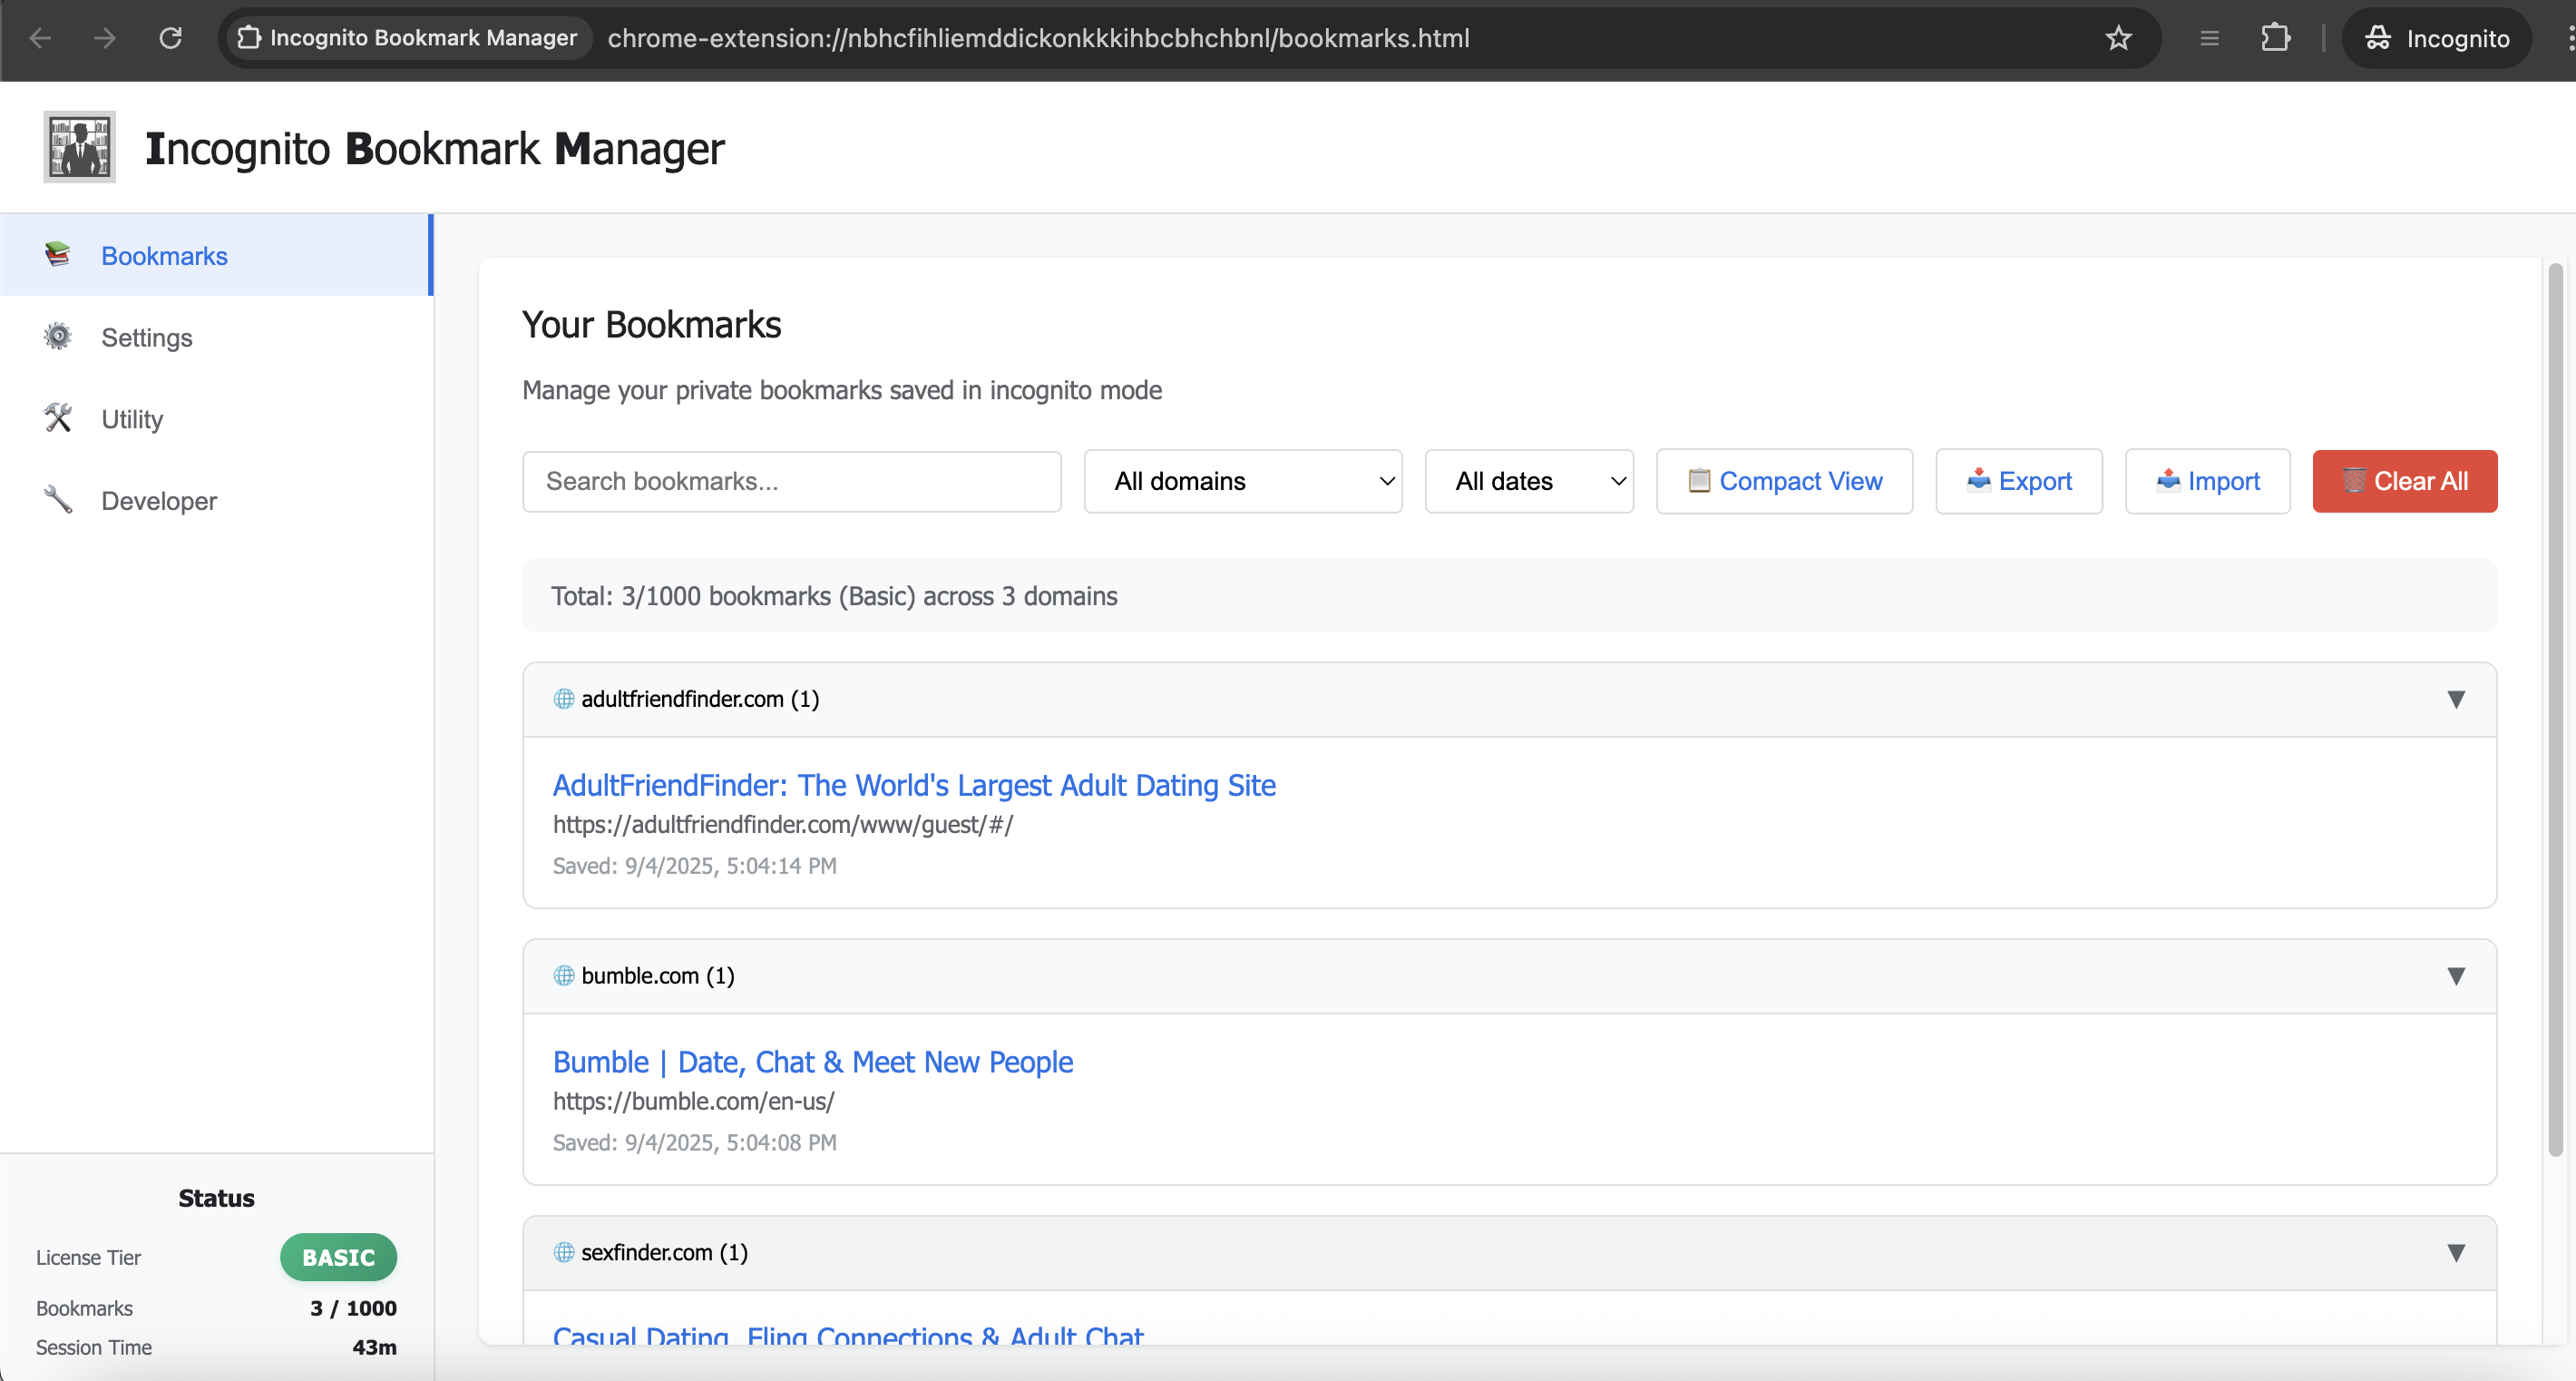Click the bookmark star in the address bar

(2119, 38)
